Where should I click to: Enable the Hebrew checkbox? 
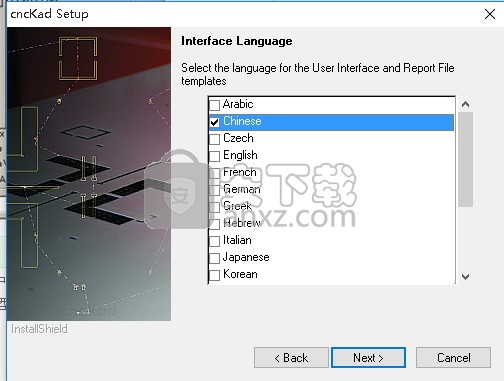(214, 224)
